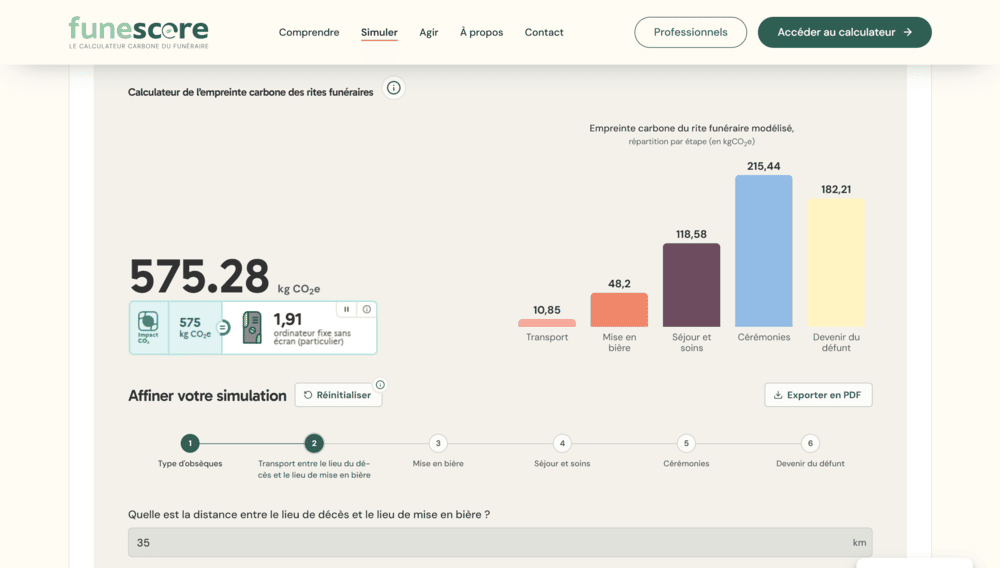
Task: Select step 2 Transport circle
Action: 314,443
